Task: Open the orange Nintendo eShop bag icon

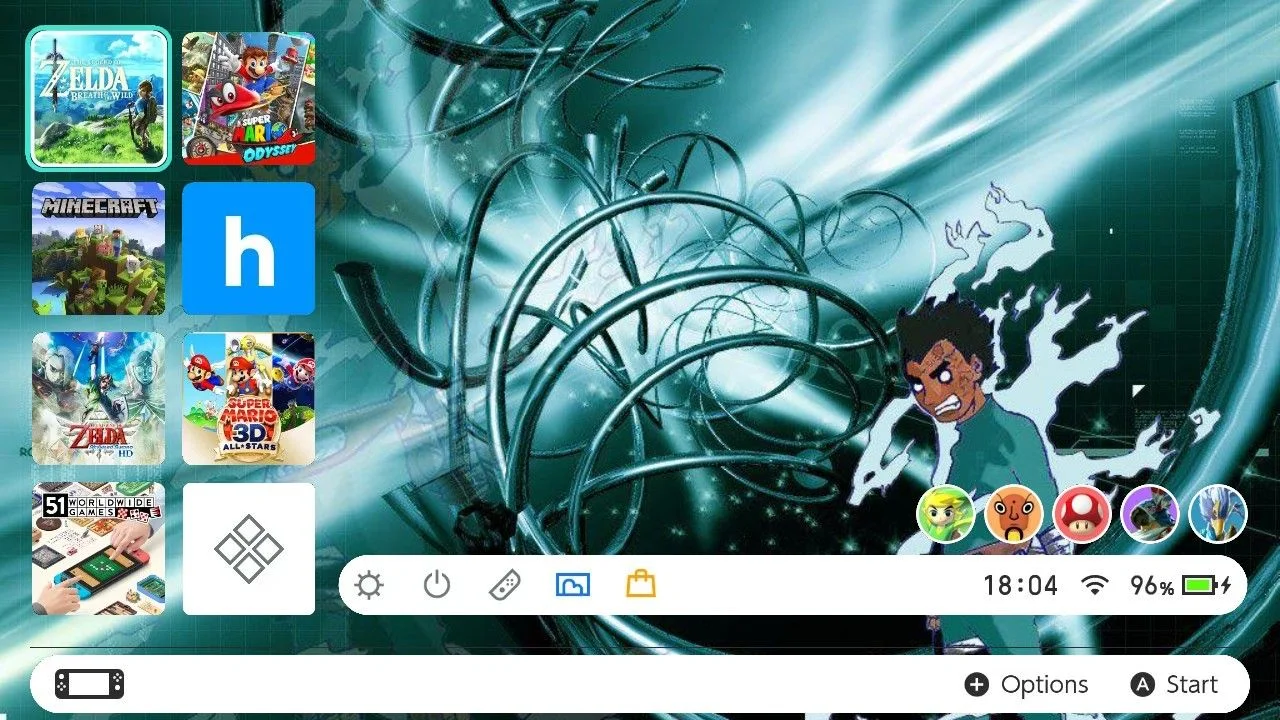Action: 641,584
